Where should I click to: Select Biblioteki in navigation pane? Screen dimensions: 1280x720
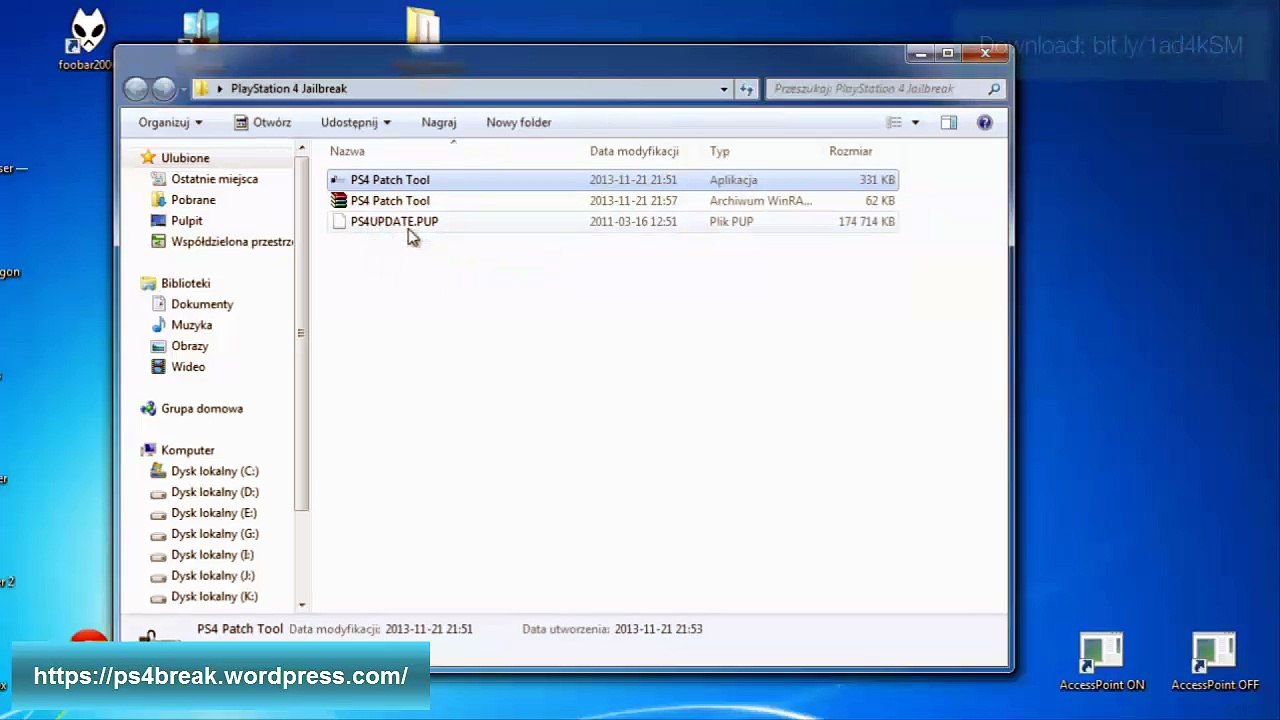click(185, 283)
